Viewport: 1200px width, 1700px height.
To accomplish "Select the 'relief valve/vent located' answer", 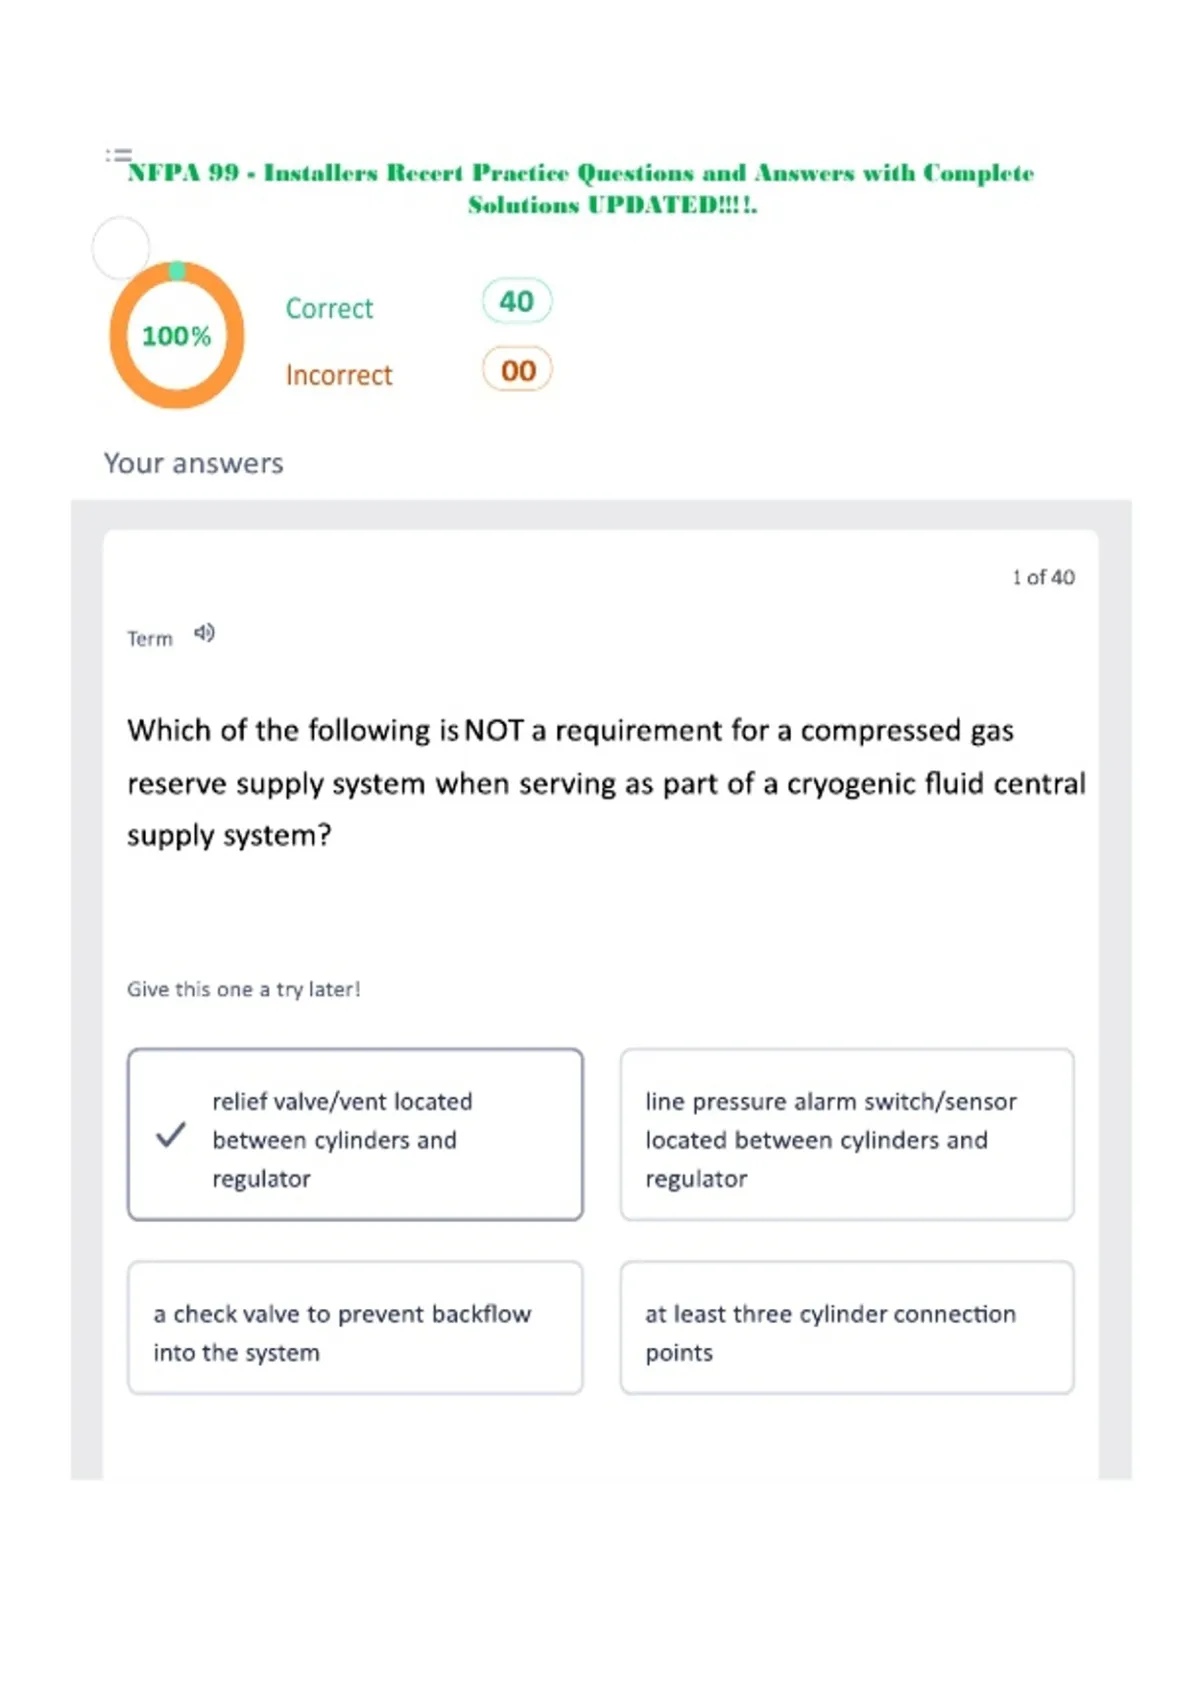I will (x=355, y=1135).
